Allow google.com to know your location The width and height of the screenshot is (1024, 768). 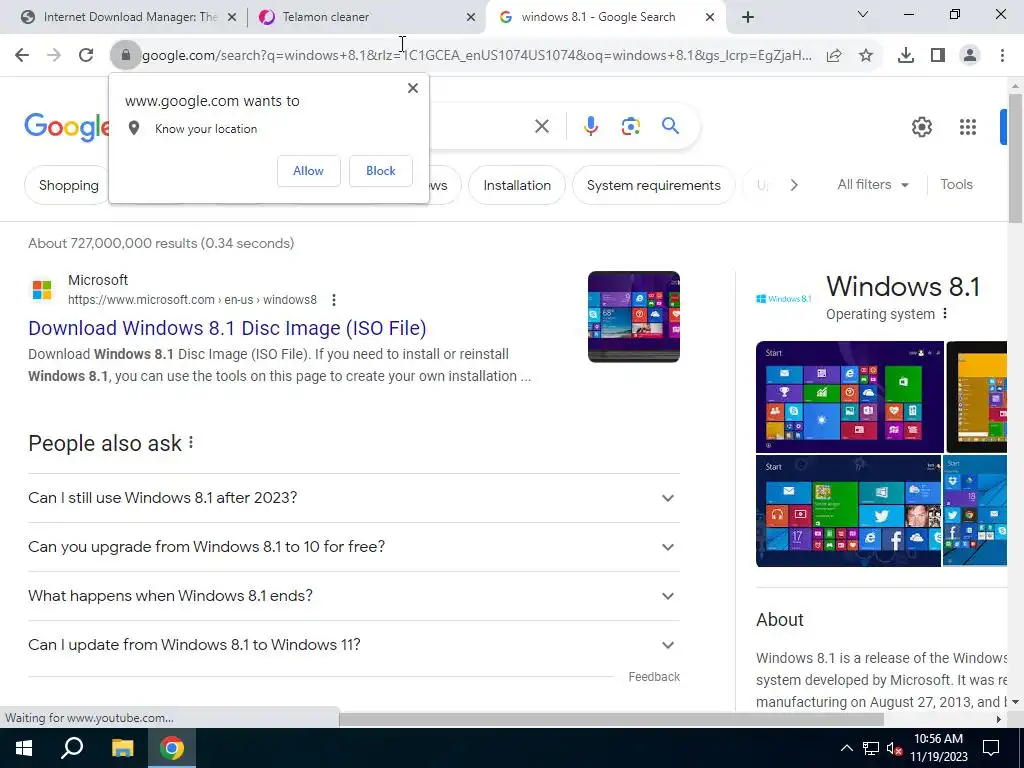click(308, 171)
